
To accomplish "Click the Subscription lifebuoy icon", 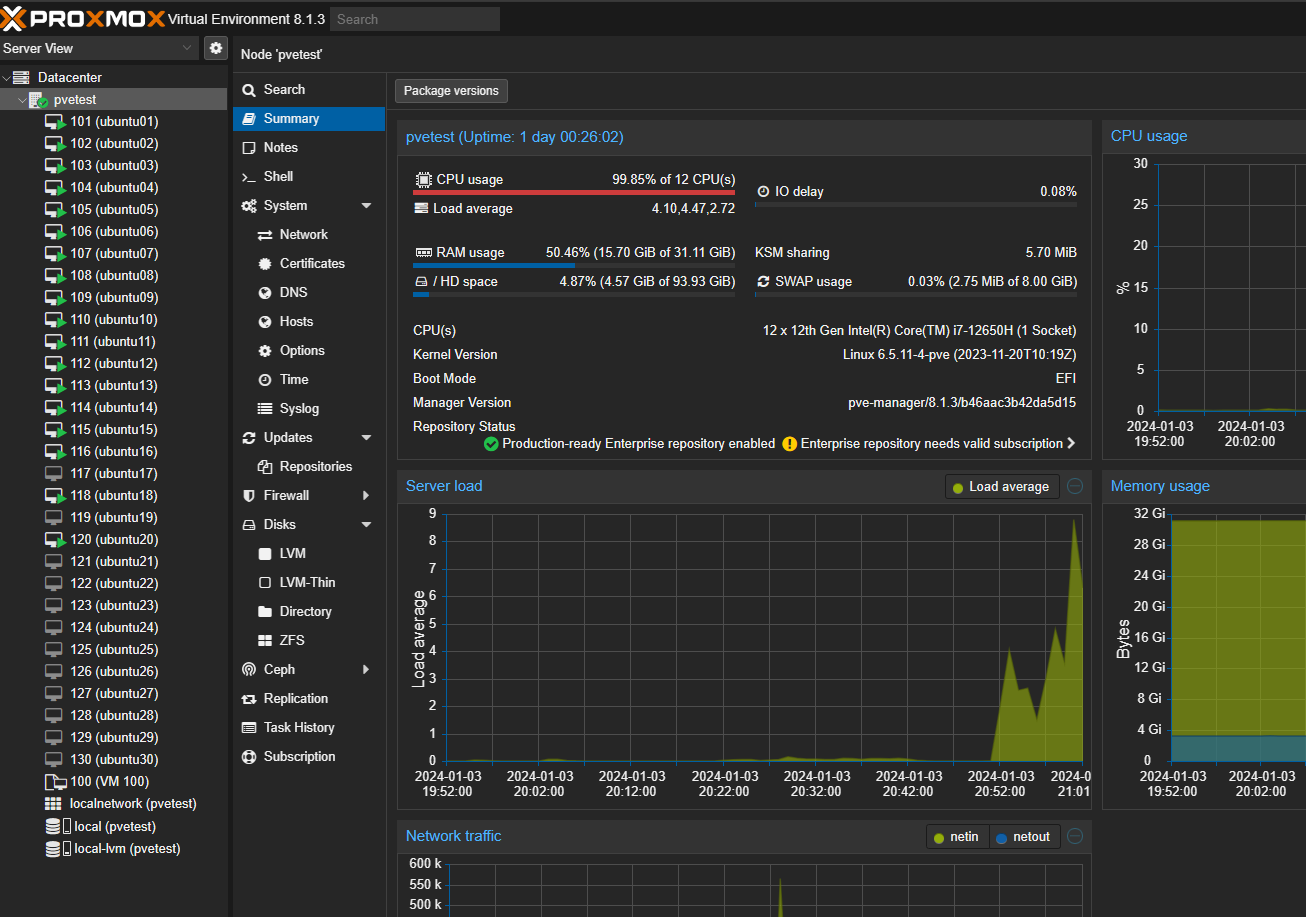I will pyautogui.click(x=249, y=757).
